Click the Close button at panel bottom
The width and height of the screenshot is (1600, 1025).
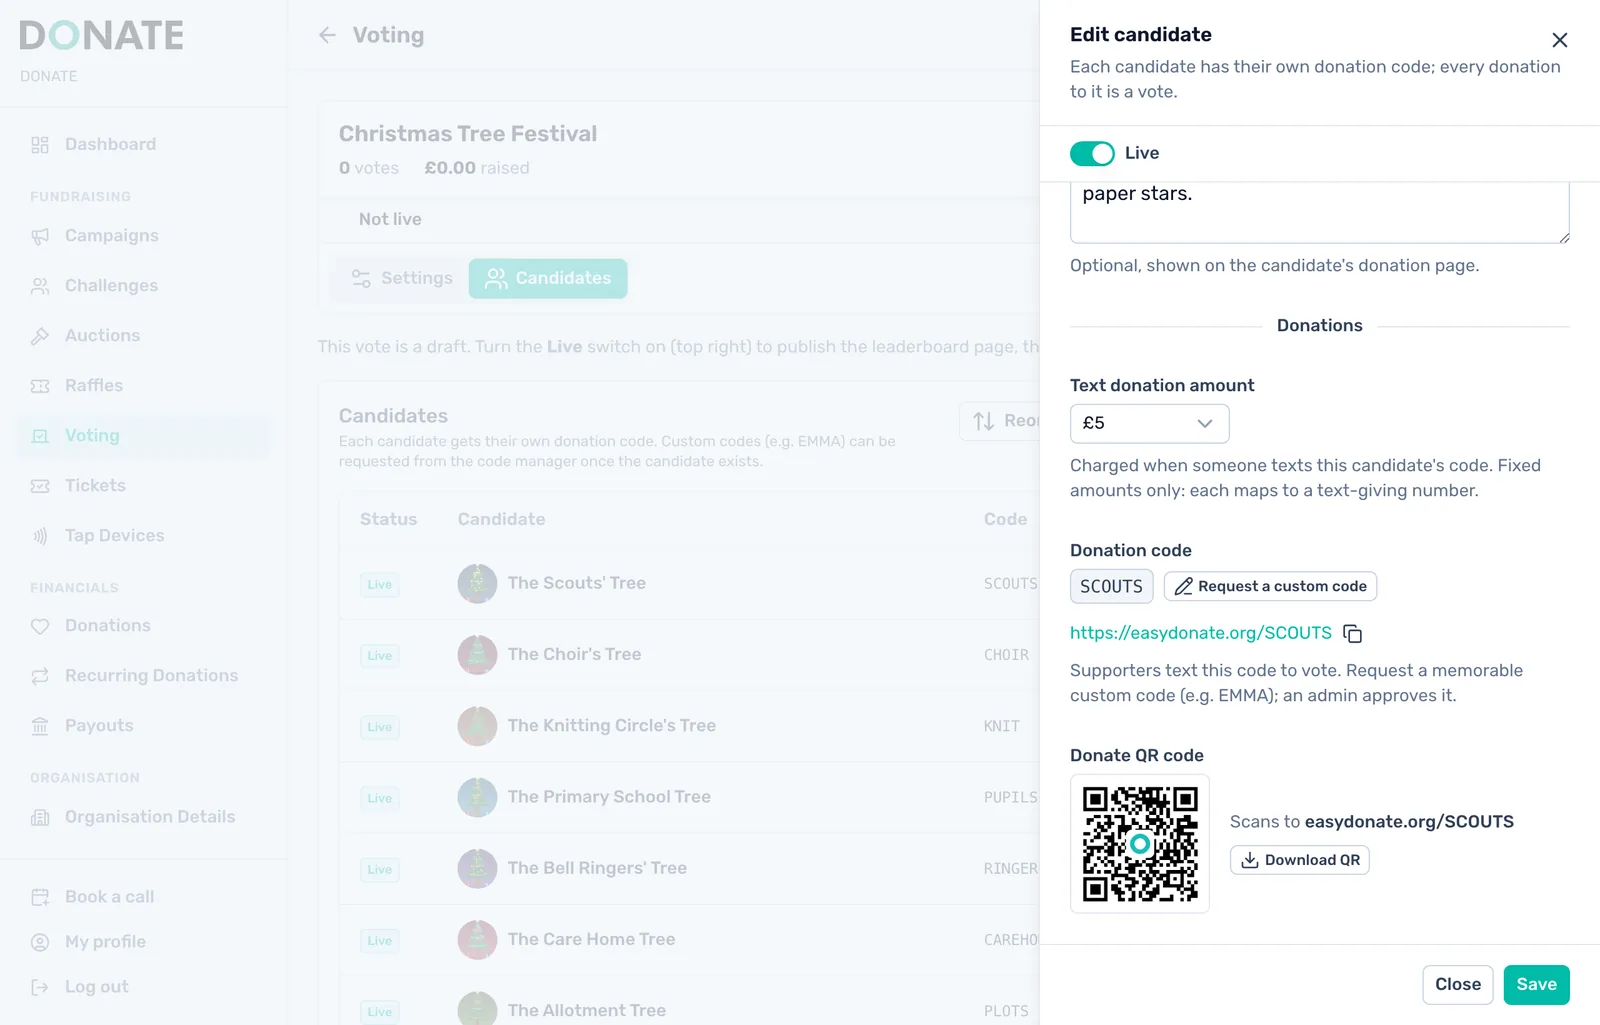pos(1458,984)
